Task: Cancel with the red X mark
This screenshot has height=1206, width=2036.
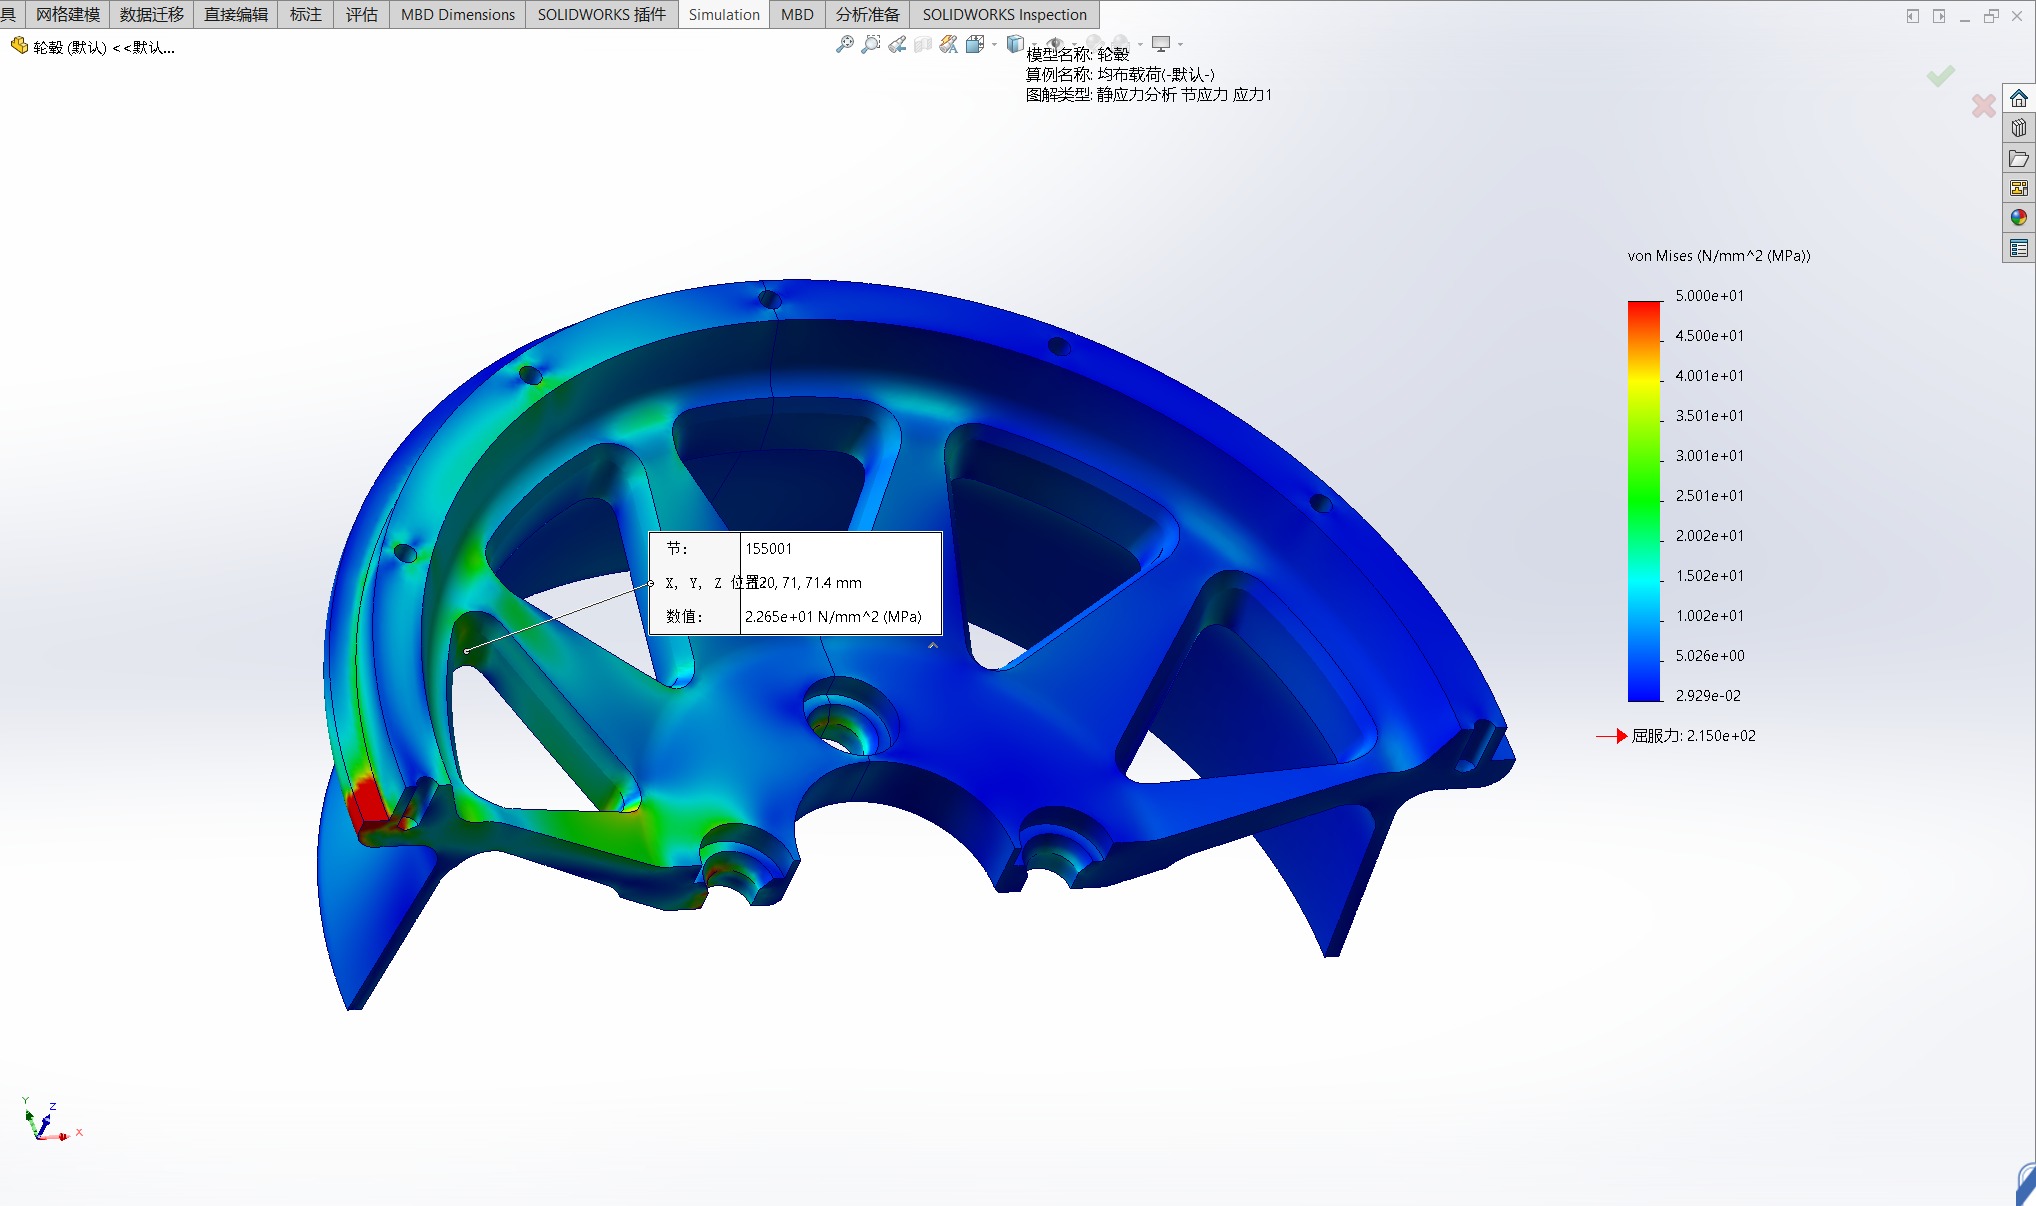Action: [x=1983, y=105]
